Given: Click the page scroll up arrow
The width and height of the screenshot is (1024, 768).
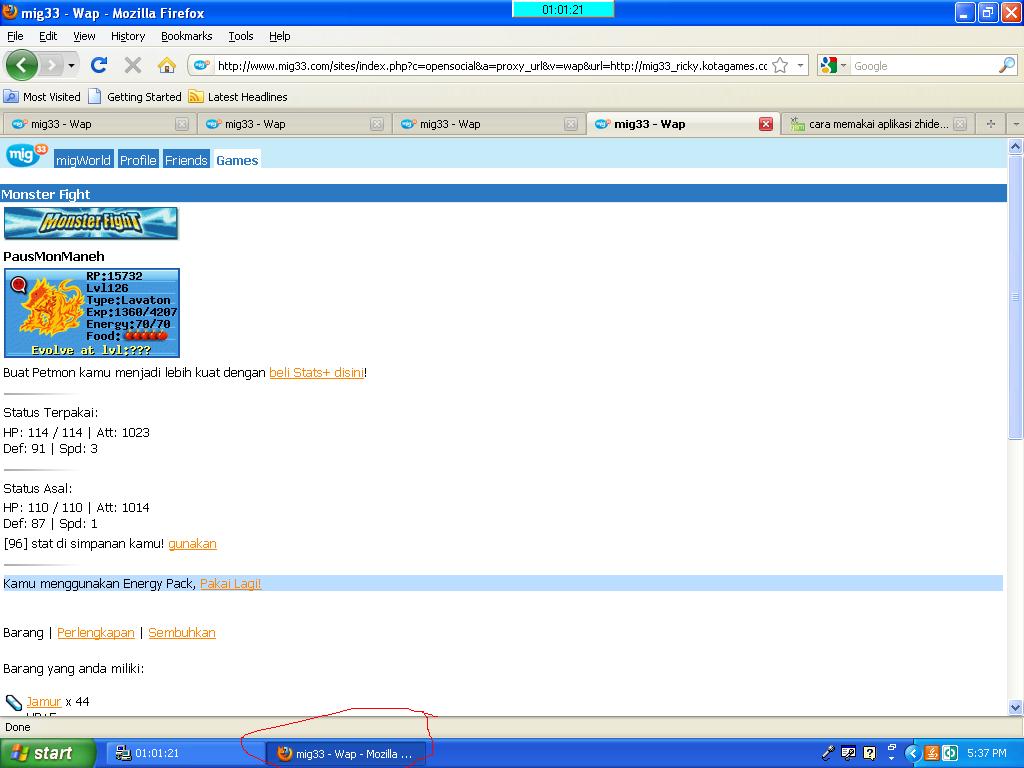Looking at the screenshot, I should 1015,147.
